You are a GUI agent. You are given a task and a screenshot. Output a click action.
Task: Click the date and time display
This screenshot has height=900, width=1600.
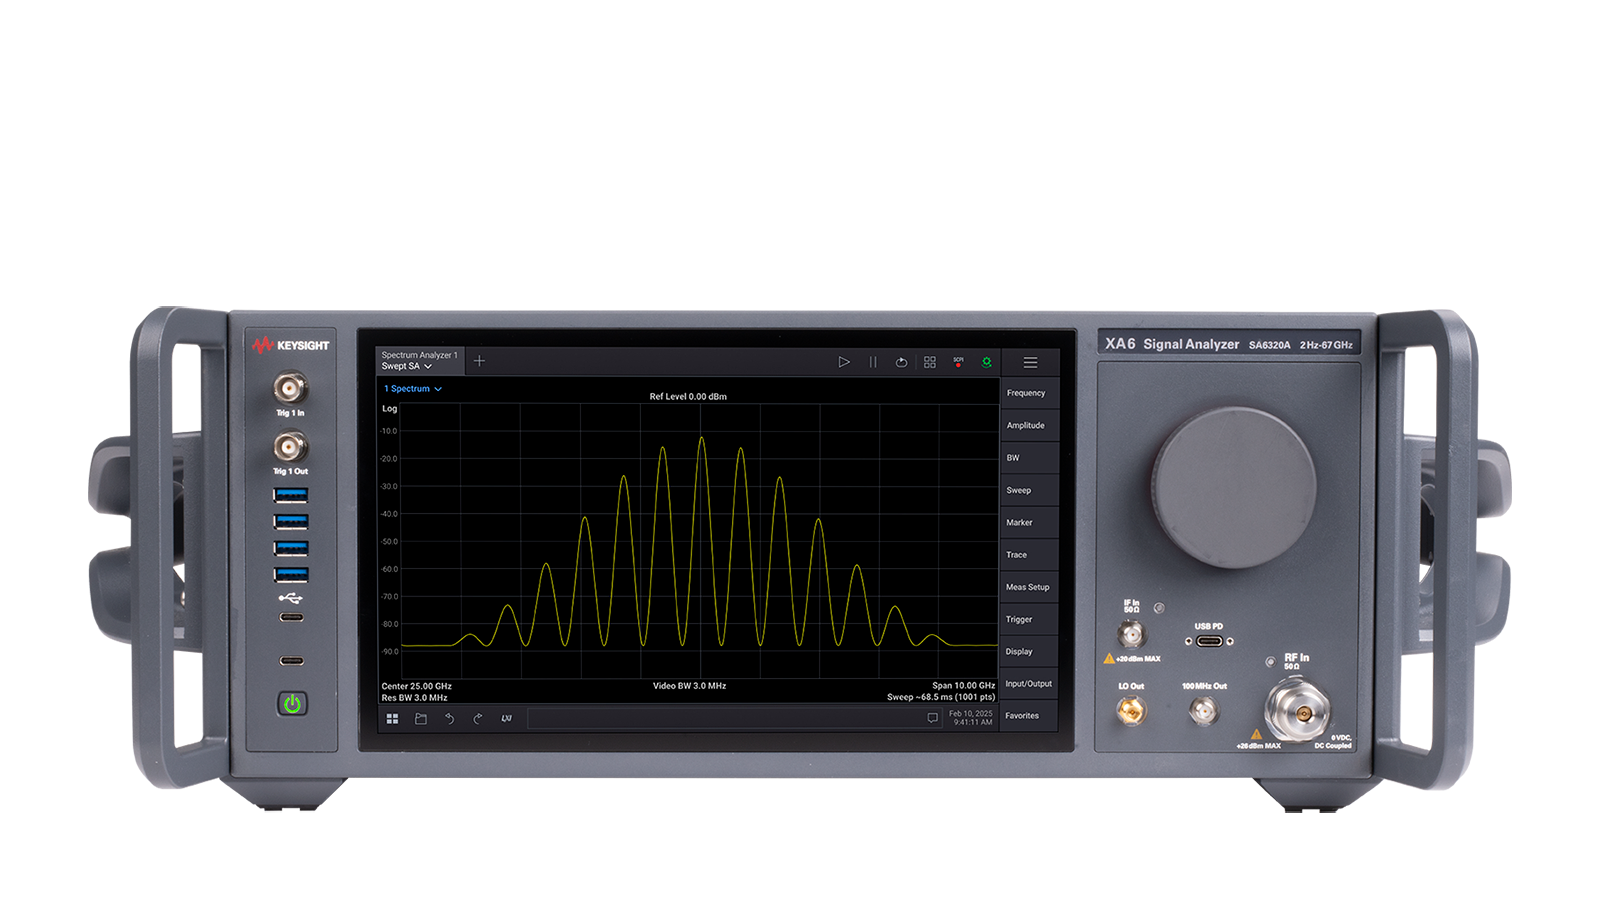[971, 718]
